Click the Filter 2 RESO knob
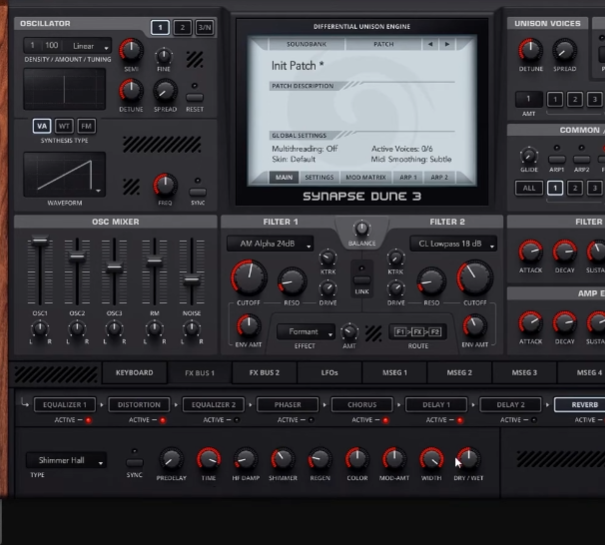Viewport: 605px width, 545px height. tap(431, 282)
